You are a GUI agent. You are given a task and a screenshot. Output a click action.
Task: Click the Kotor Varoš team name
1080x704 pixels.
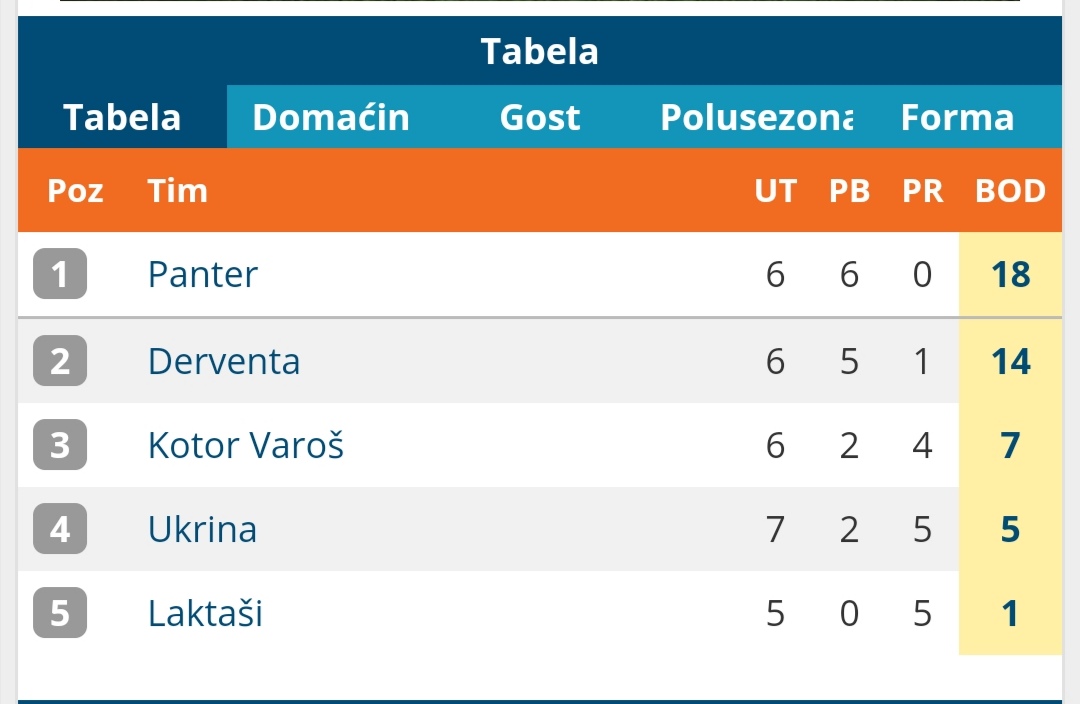click(246, 445)
